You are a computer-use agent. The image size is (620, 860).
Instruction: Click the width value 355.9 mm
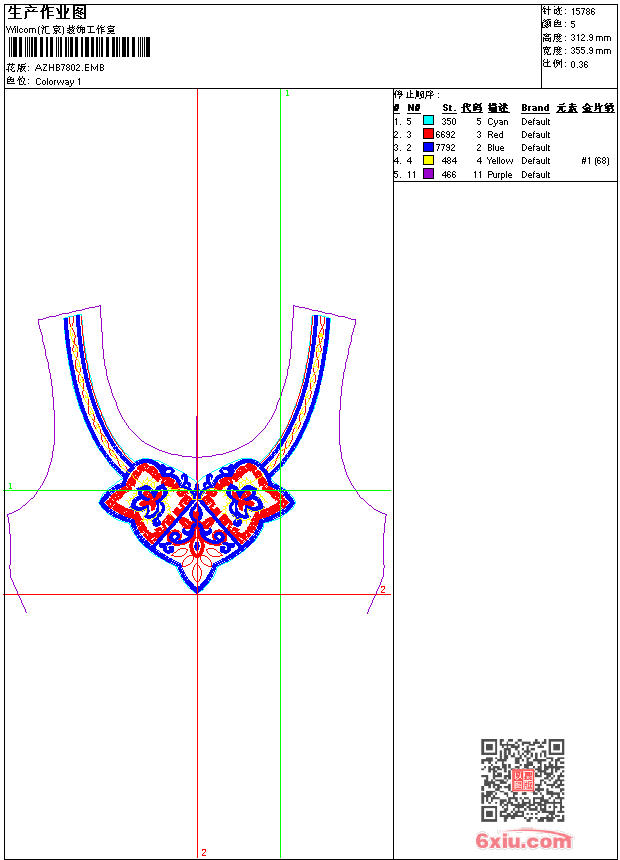(x=590, y=50)
